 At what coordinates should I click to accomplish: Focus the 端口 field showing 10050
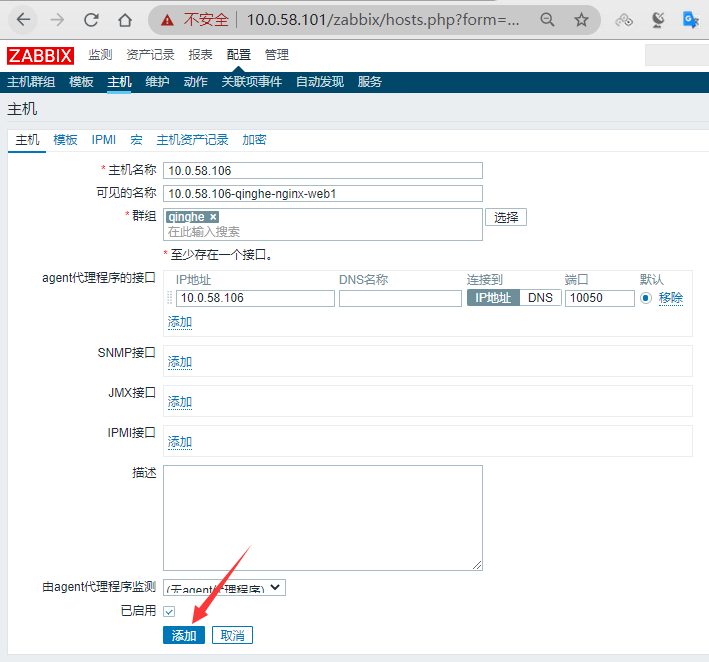point(600,298)
